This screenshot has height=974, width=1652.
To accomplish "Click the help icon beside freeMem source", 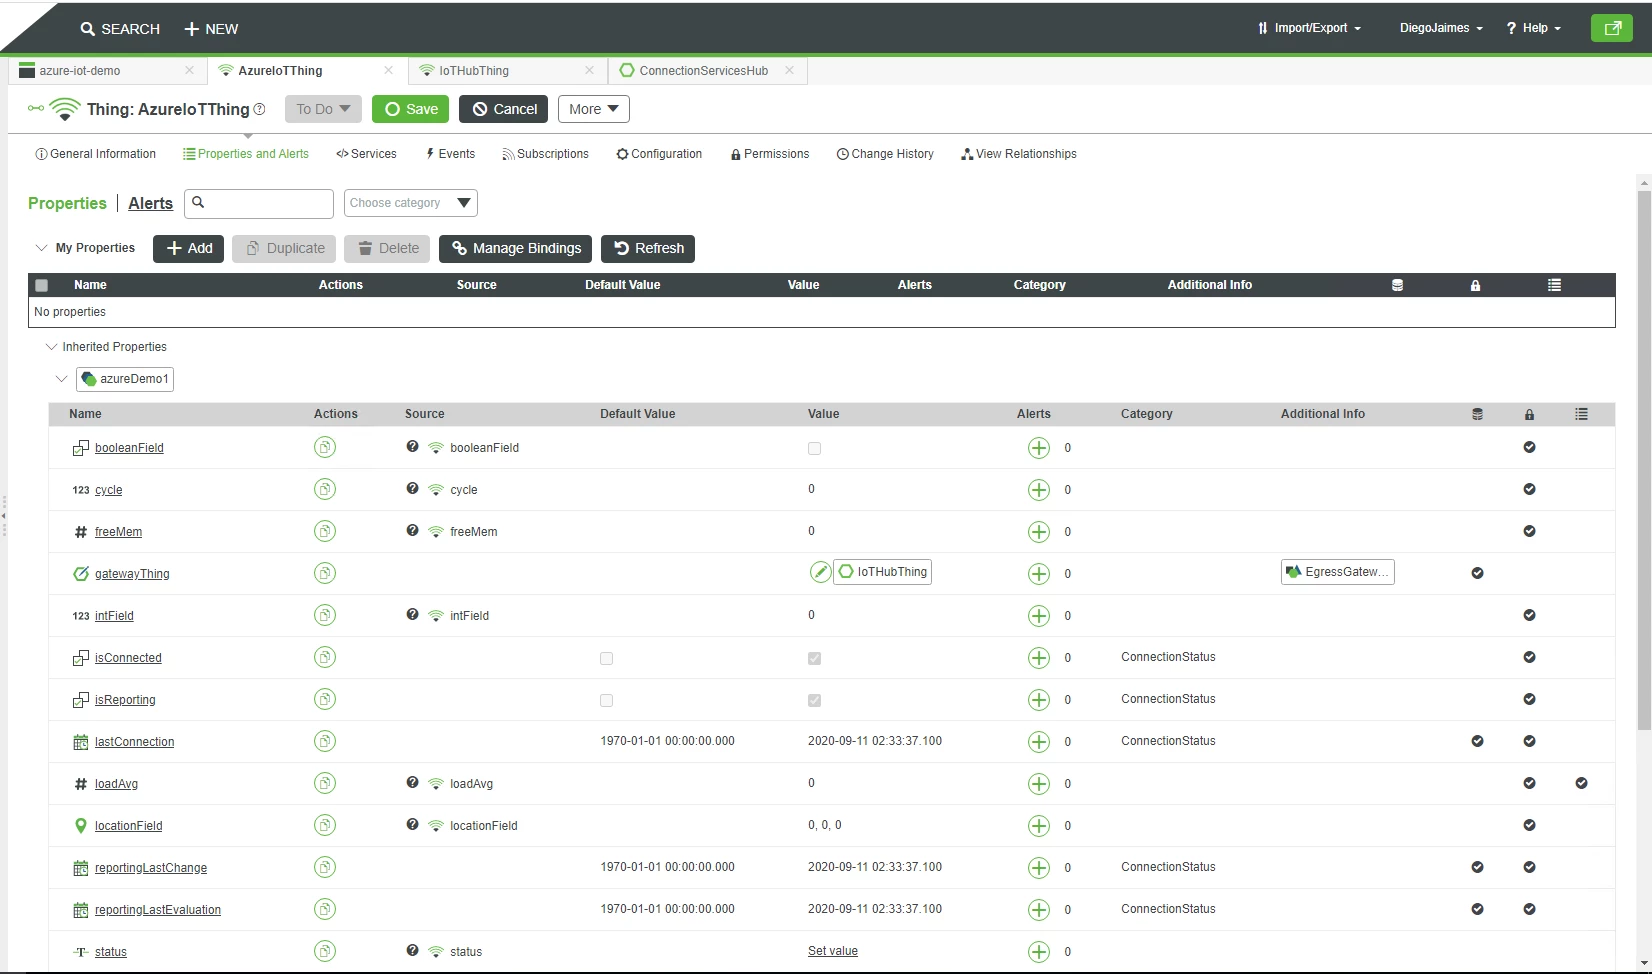I will coord(412,530).
